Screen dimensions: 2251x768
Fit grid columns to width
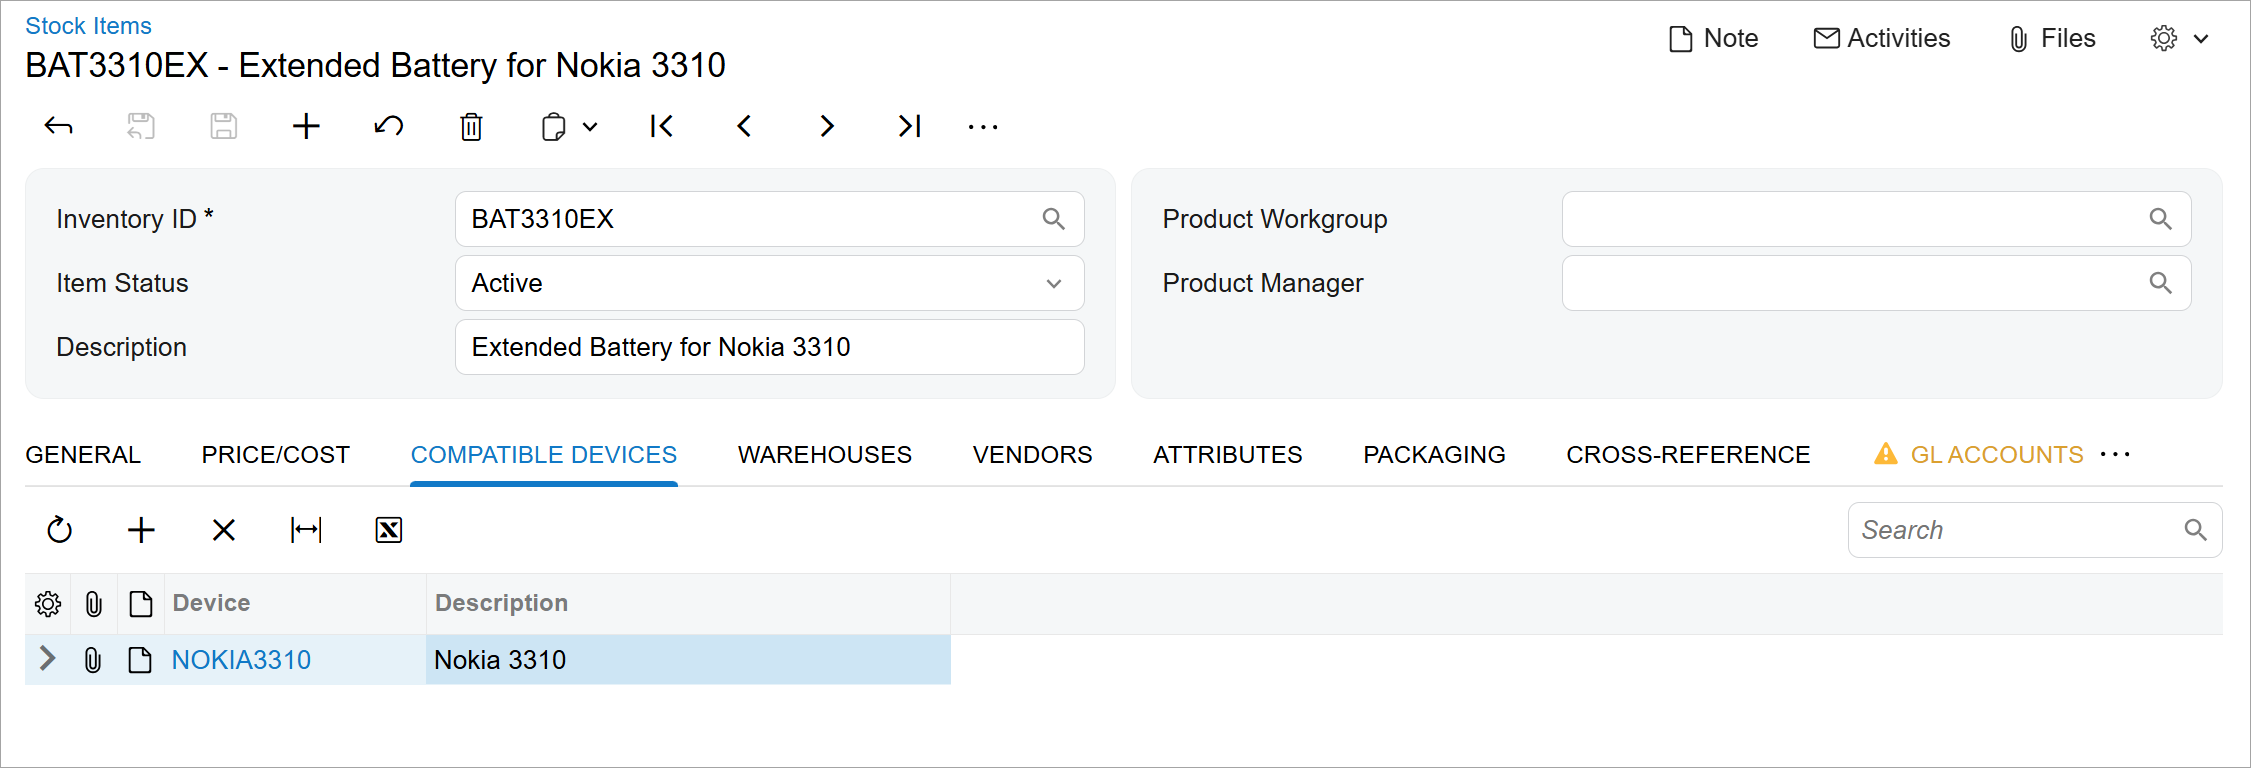[306, 530]
